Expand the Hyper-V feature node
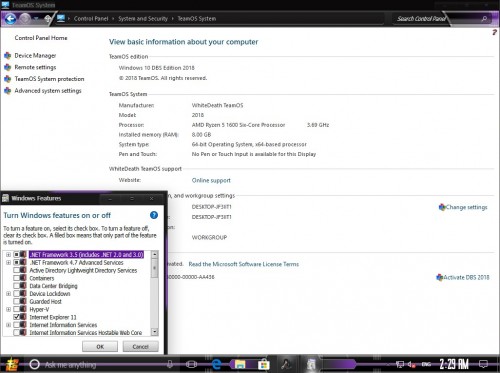This screenshot has height=373, width=500. 8,309
